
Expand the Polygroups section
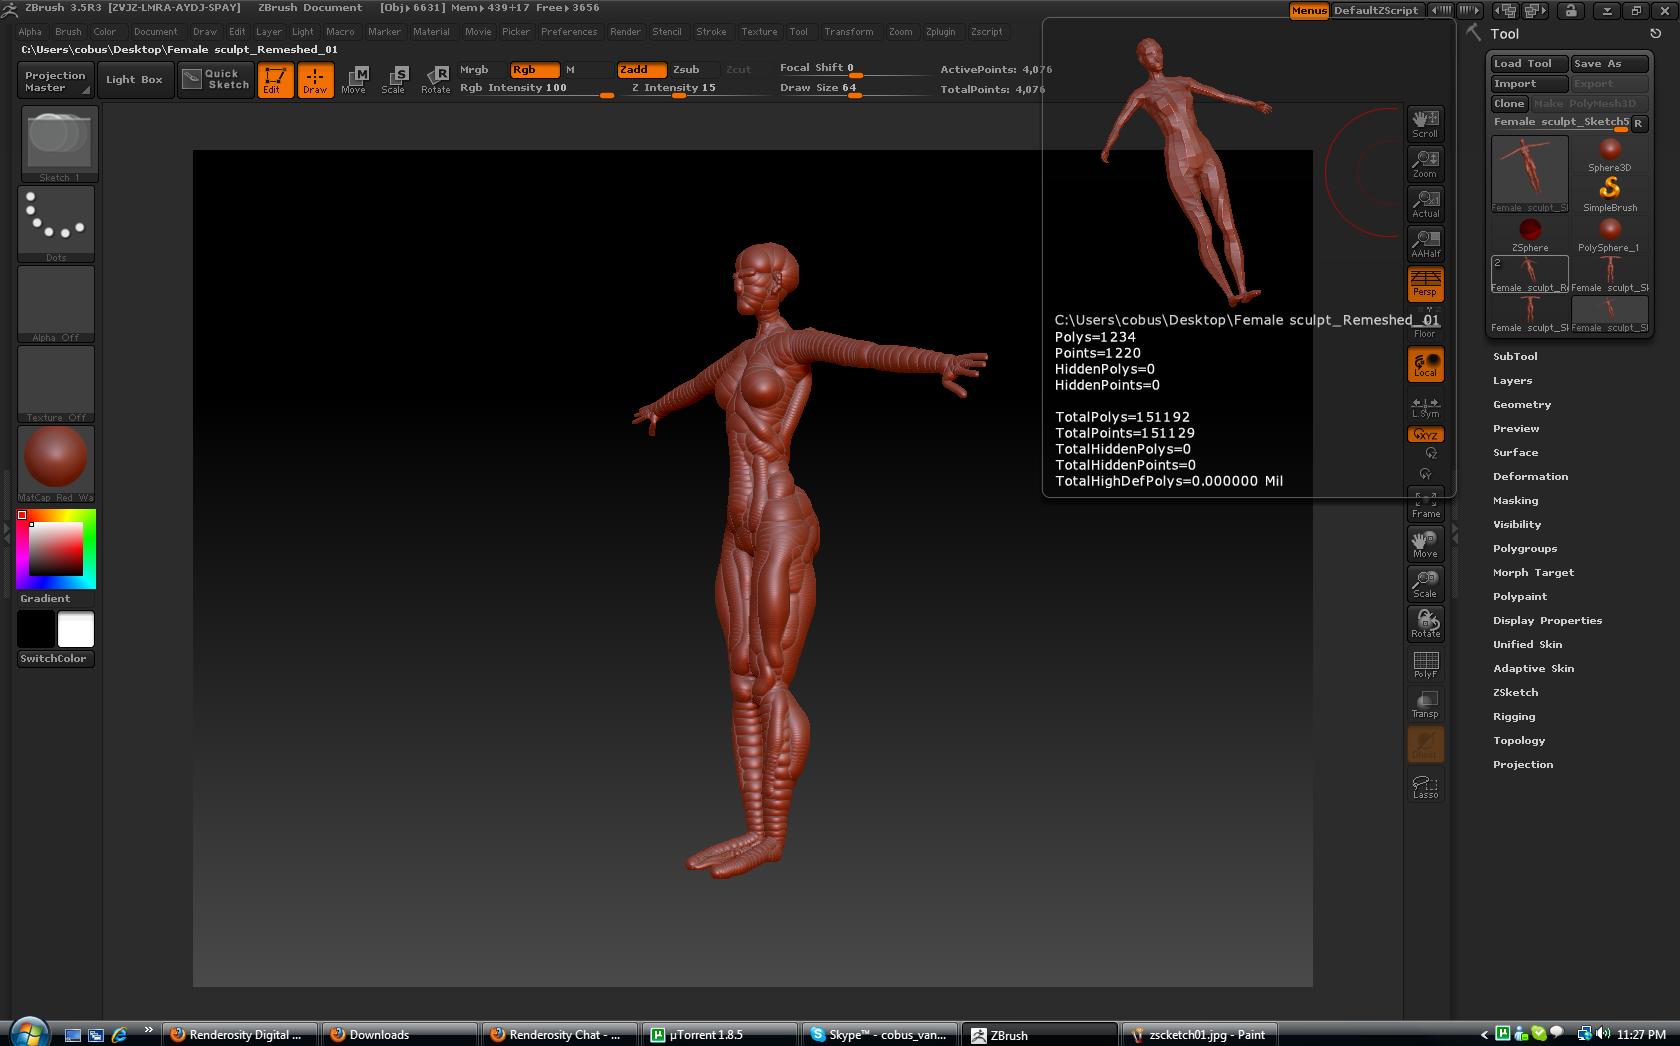[1525, 549]
